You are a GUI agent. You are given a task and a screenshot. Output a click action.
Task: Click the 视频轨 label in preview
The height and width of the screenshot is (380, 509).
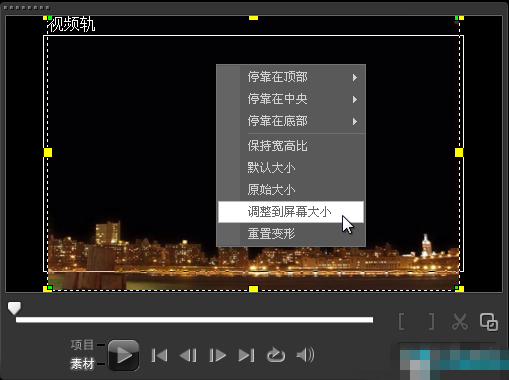72,25
